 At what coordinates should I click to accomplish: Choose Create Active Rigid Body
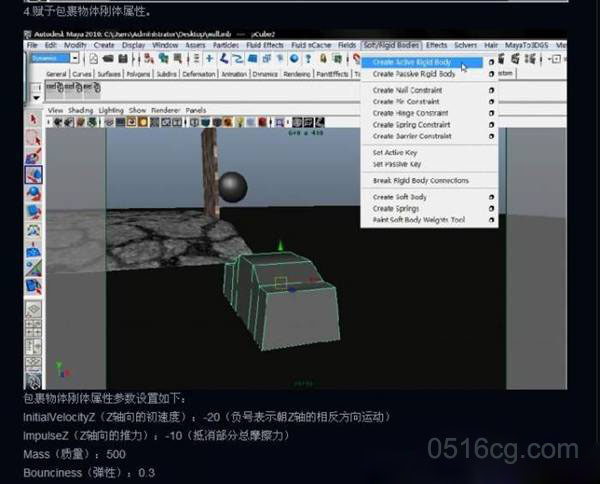(x=422, y=62)
